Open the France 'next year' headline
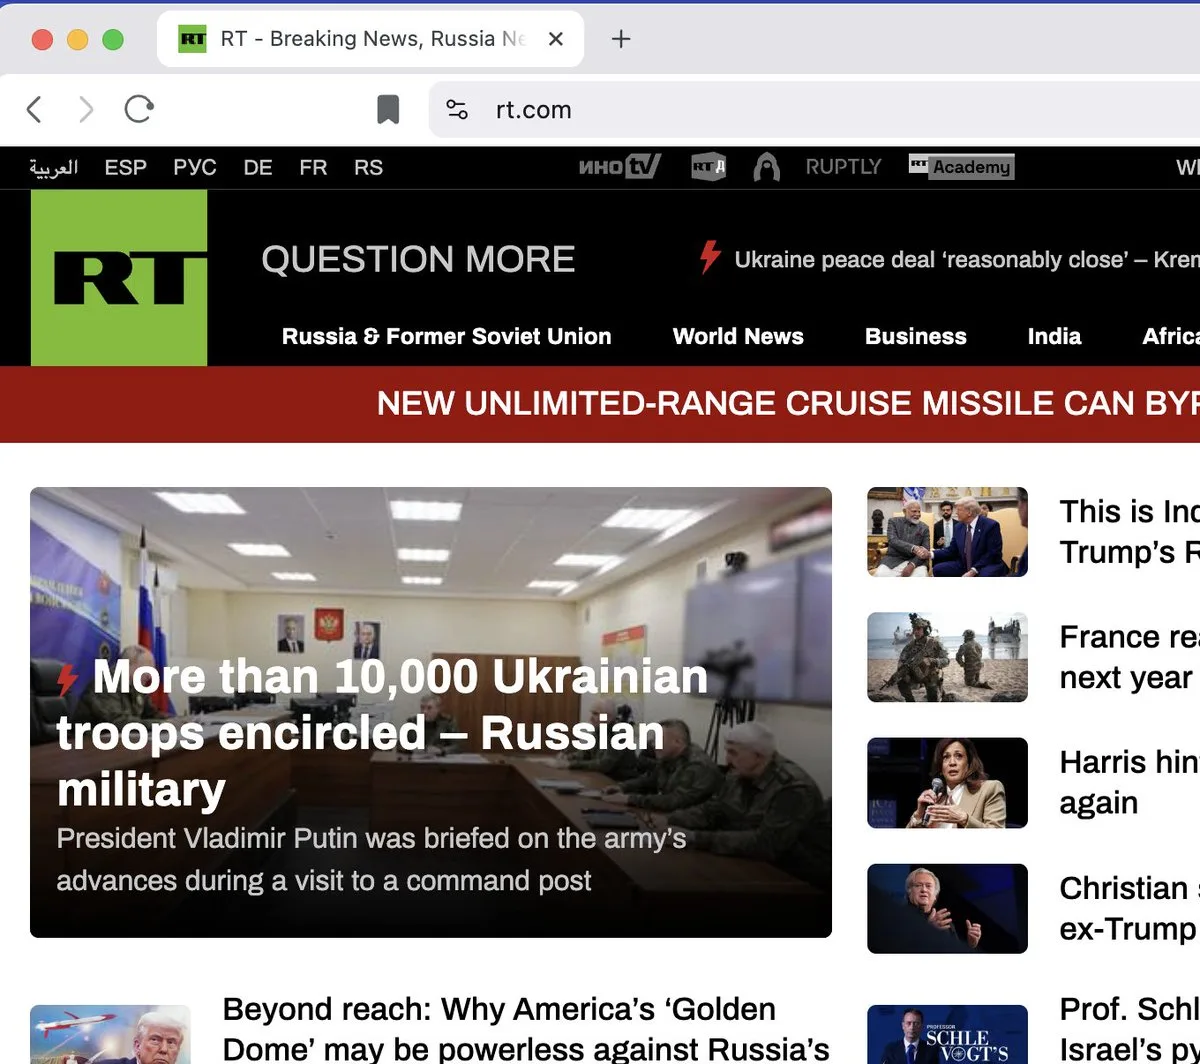The width and height of the screenshot is (1200, 1064). (1129, 657)
